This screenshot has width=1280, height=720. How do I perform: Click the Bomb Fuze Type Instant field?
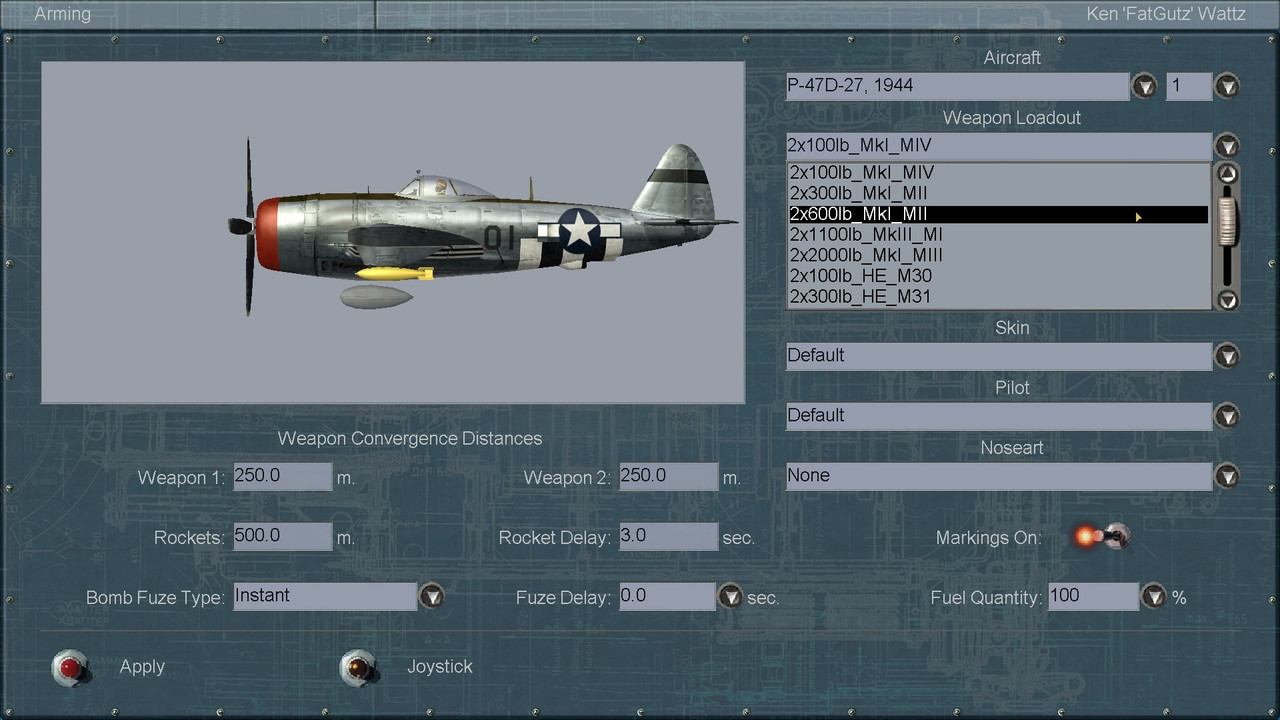[x=325, y=596]
